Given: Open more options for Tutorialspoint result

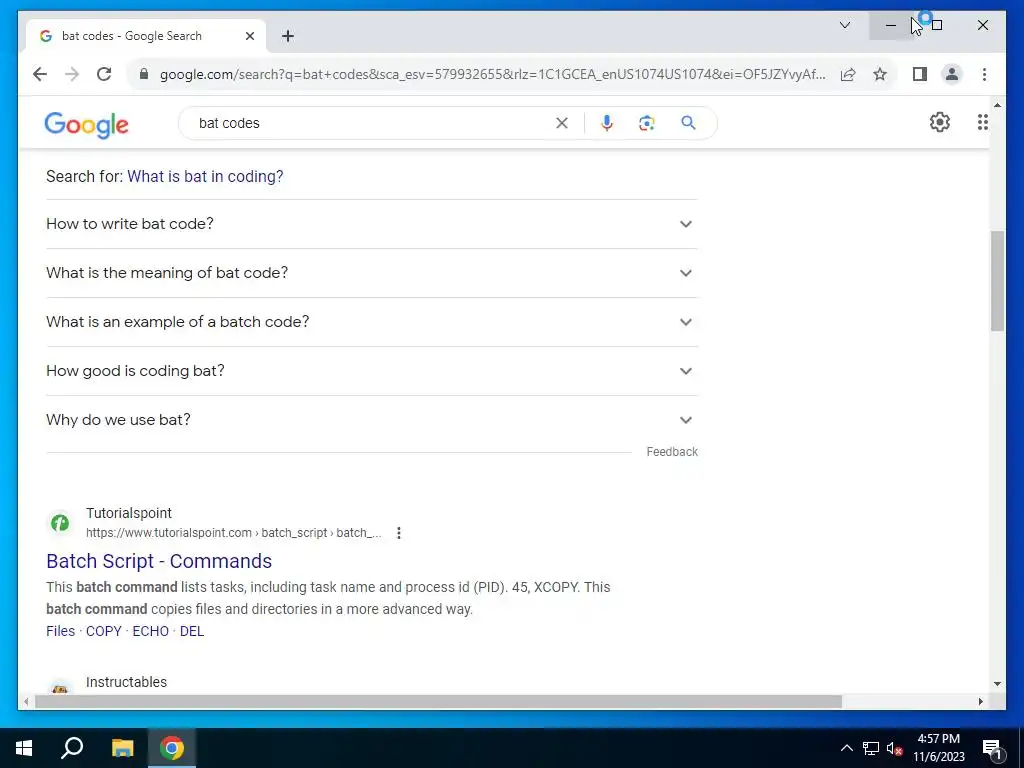Looking at the screenshot, I should [x=398, y=533].
